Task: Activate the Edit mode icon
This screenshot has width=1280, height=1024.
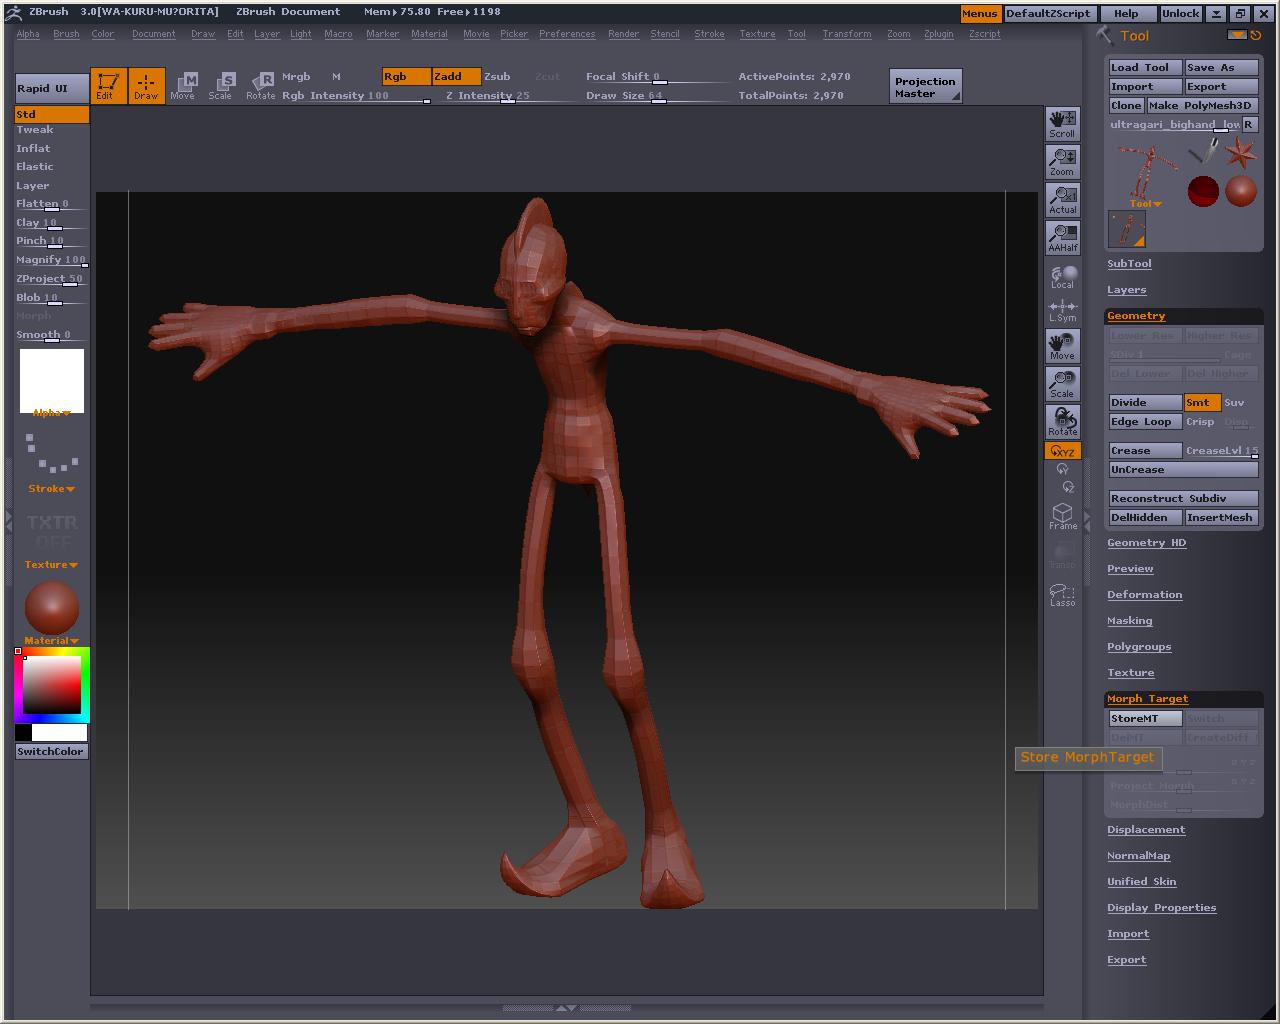Action: [x=108, y=86]
